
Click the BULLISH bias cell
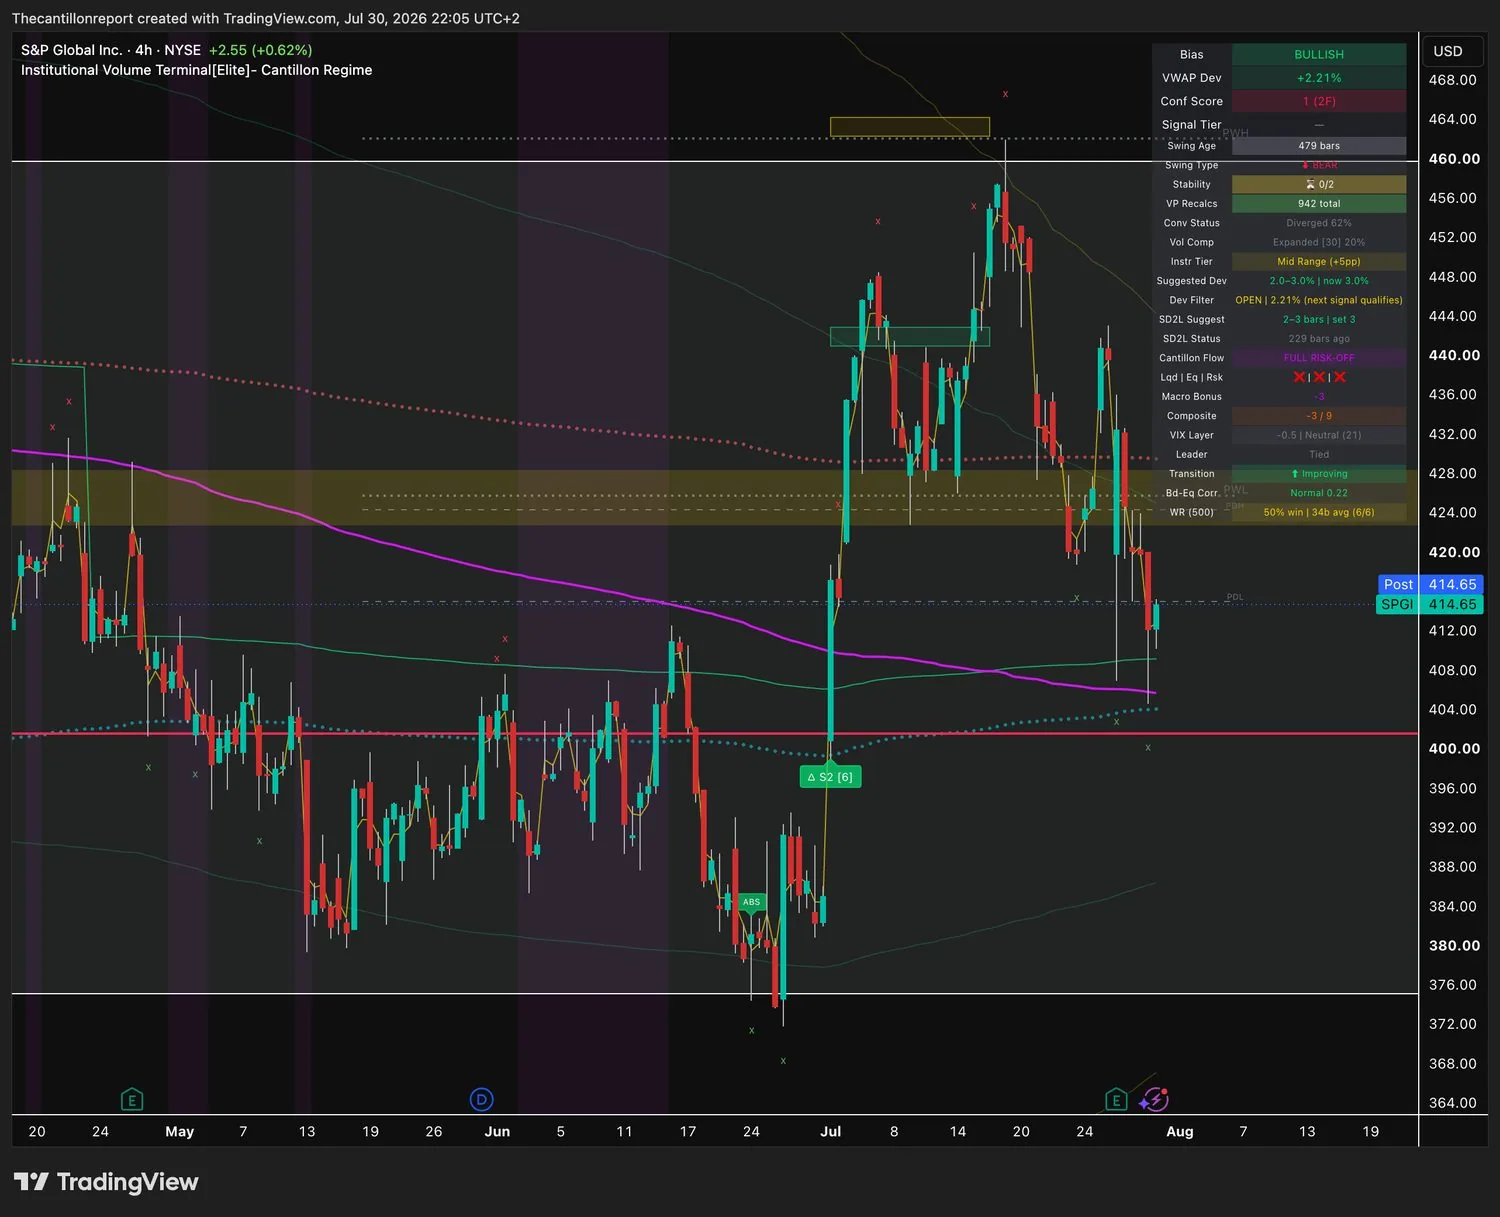click(1319, 55)
